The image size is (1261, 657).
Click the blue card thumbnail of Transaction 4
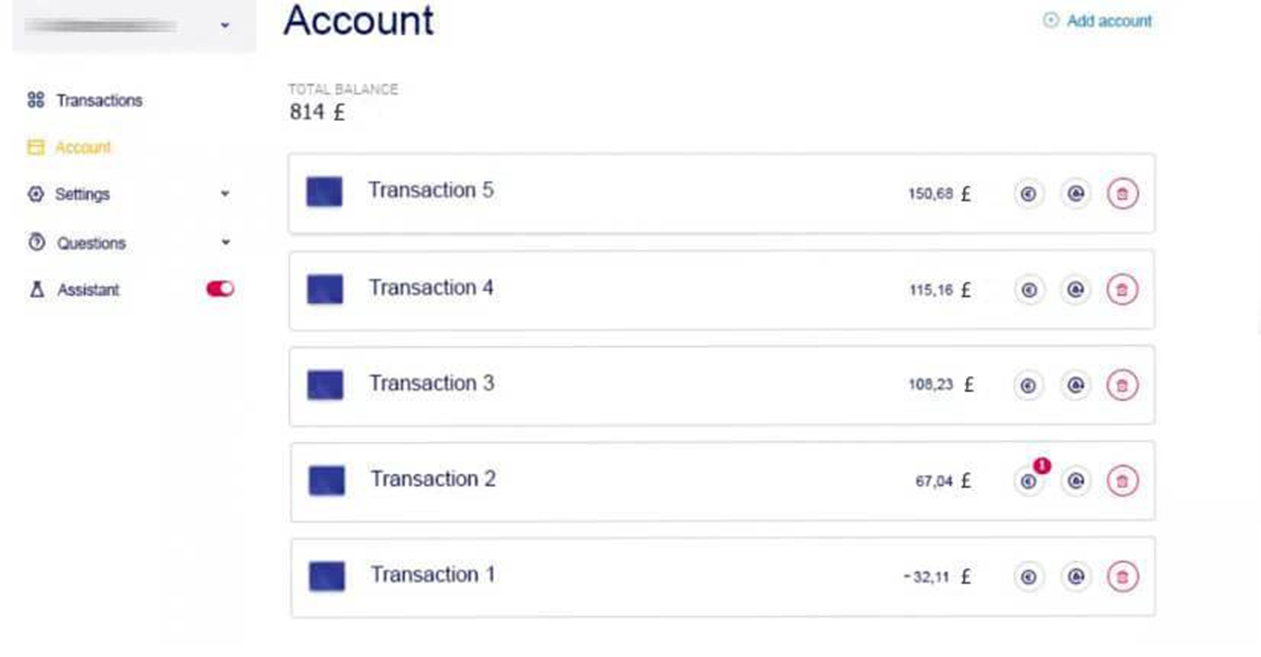(x=325, y=290)
